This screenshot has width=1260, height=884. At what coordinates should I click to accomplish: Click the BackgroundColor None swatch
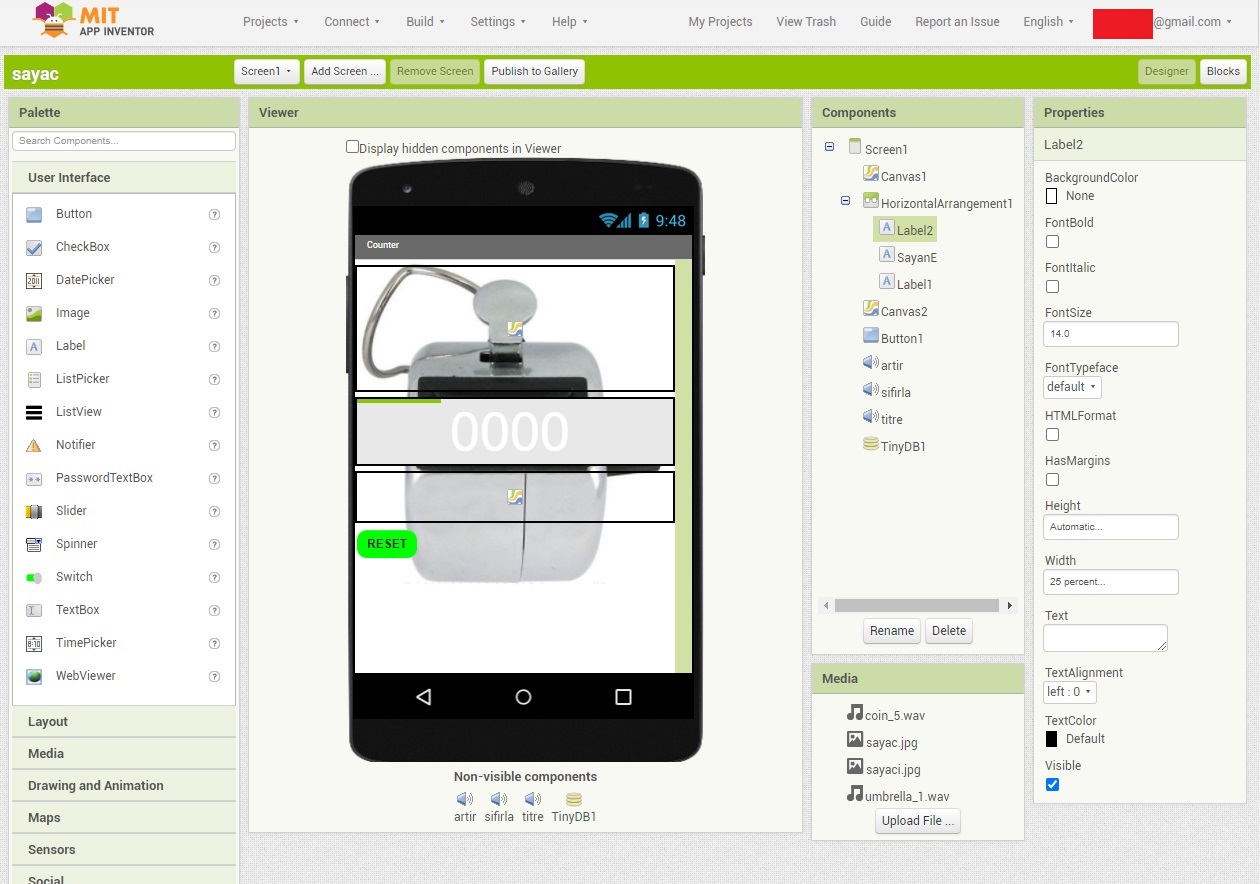coord(1052,196)
